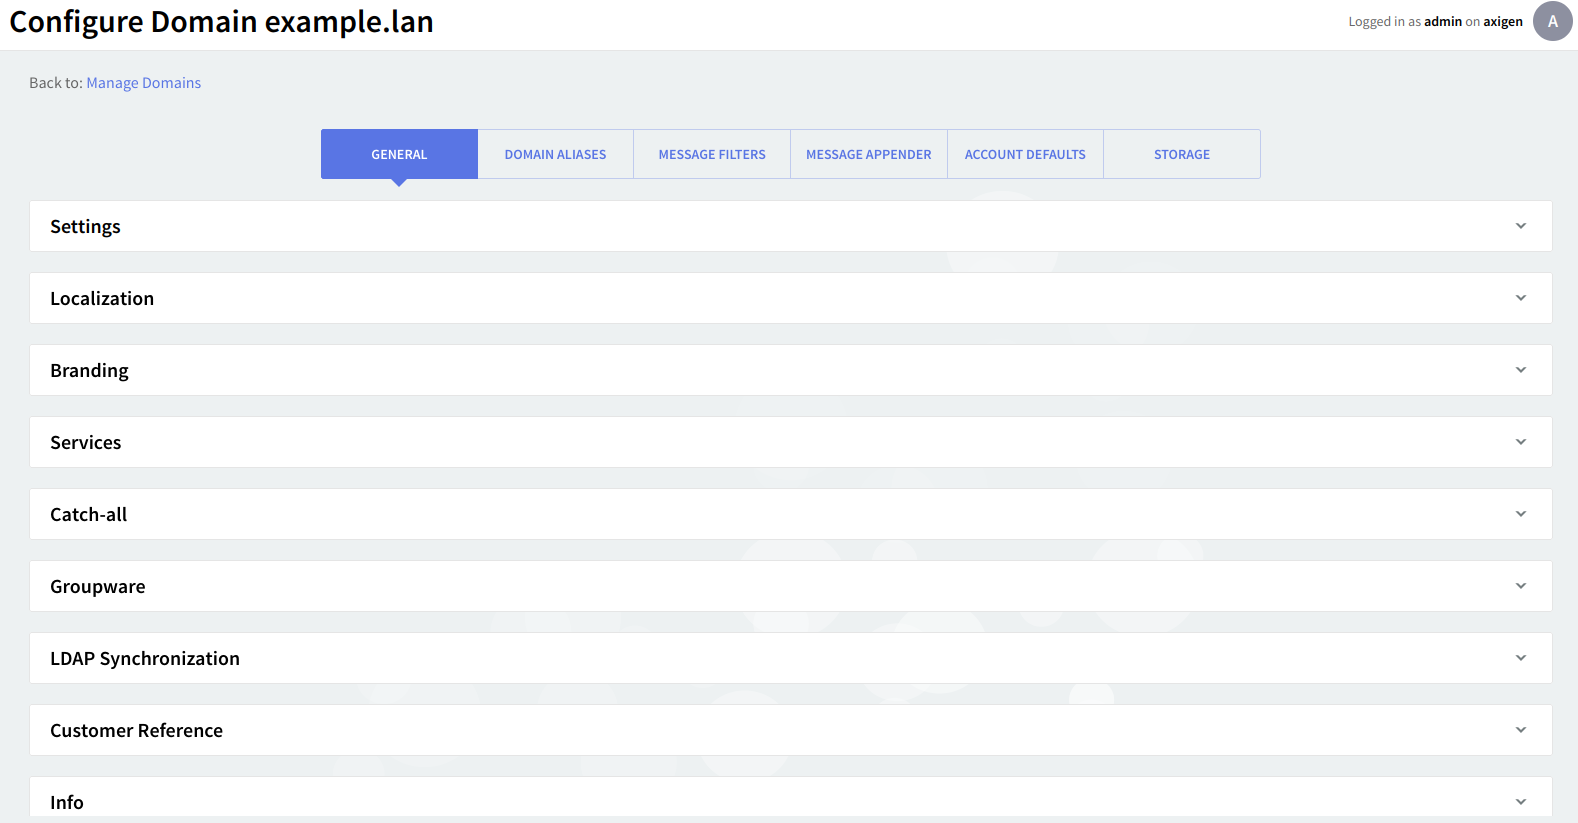
Task: Expand the Info section using its chevron
Action: (1520, 802)
